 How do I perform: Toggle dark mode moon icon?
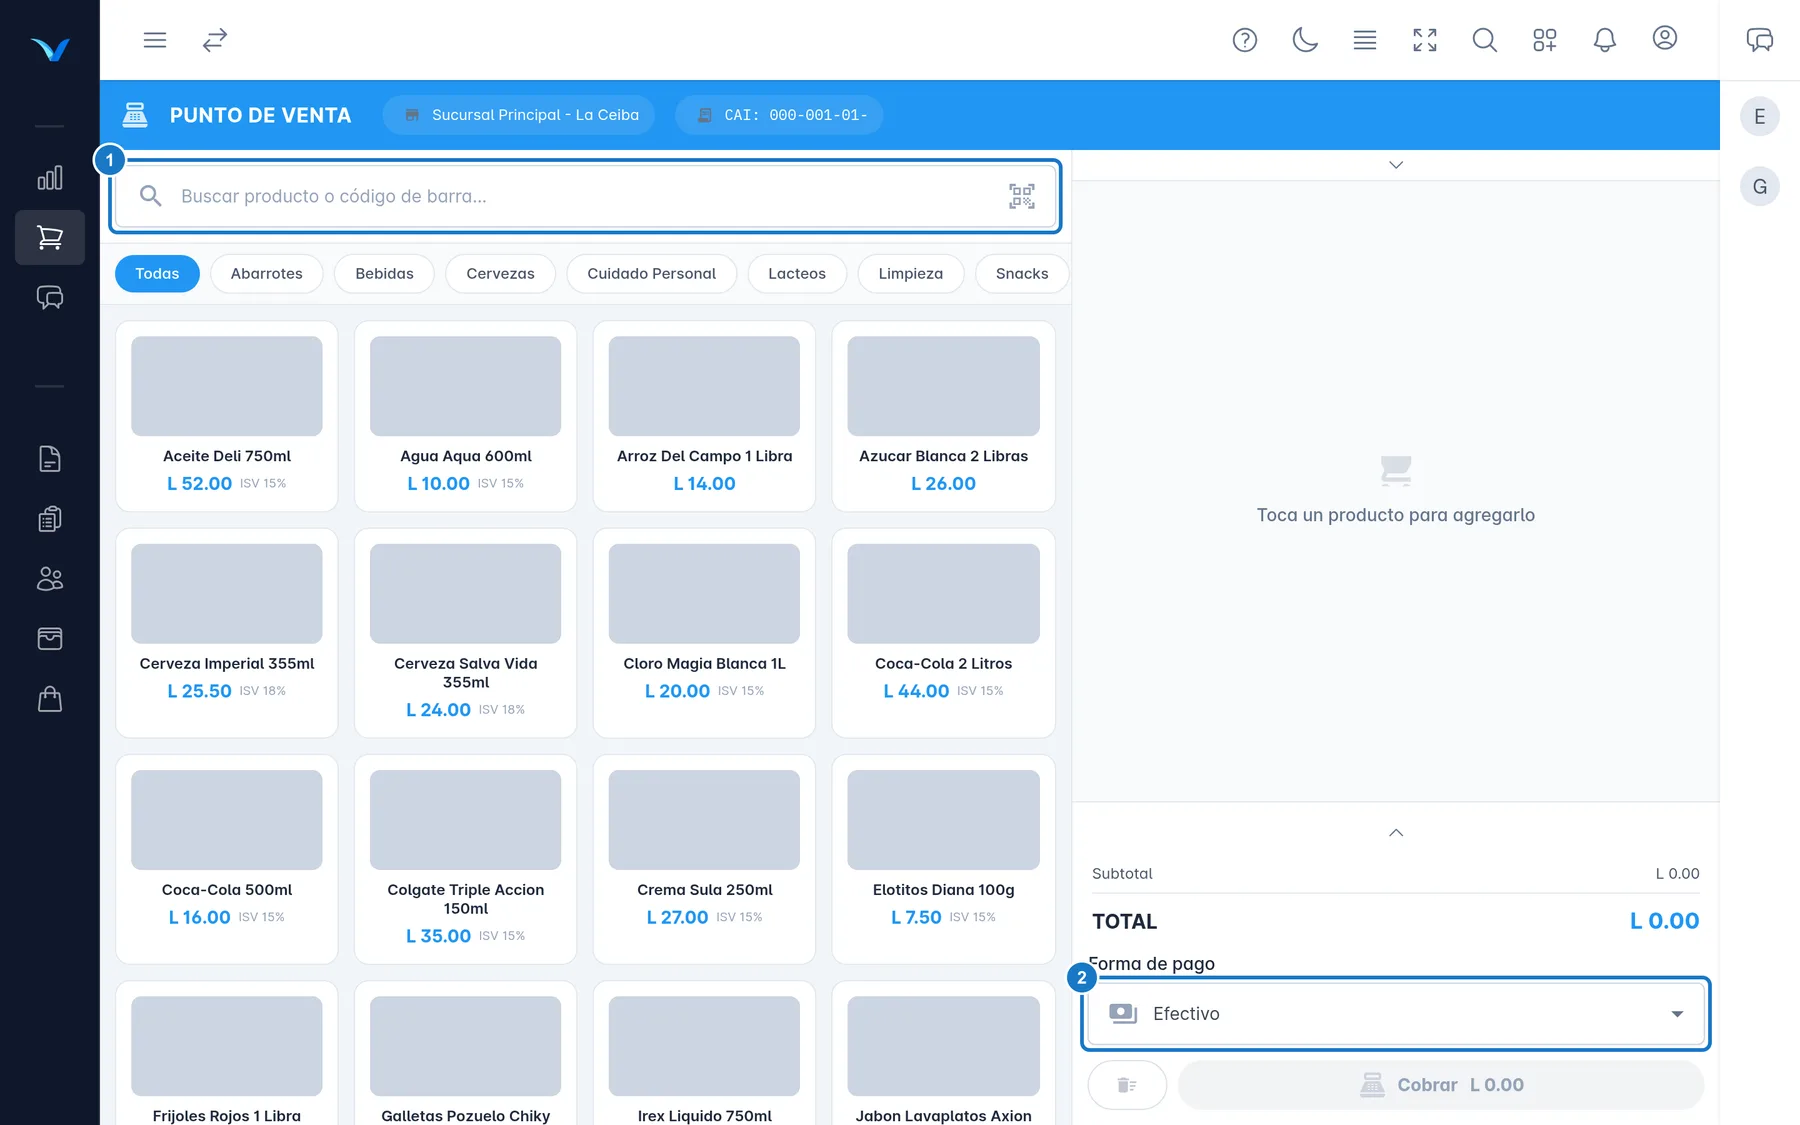(x=1305, y=40)
